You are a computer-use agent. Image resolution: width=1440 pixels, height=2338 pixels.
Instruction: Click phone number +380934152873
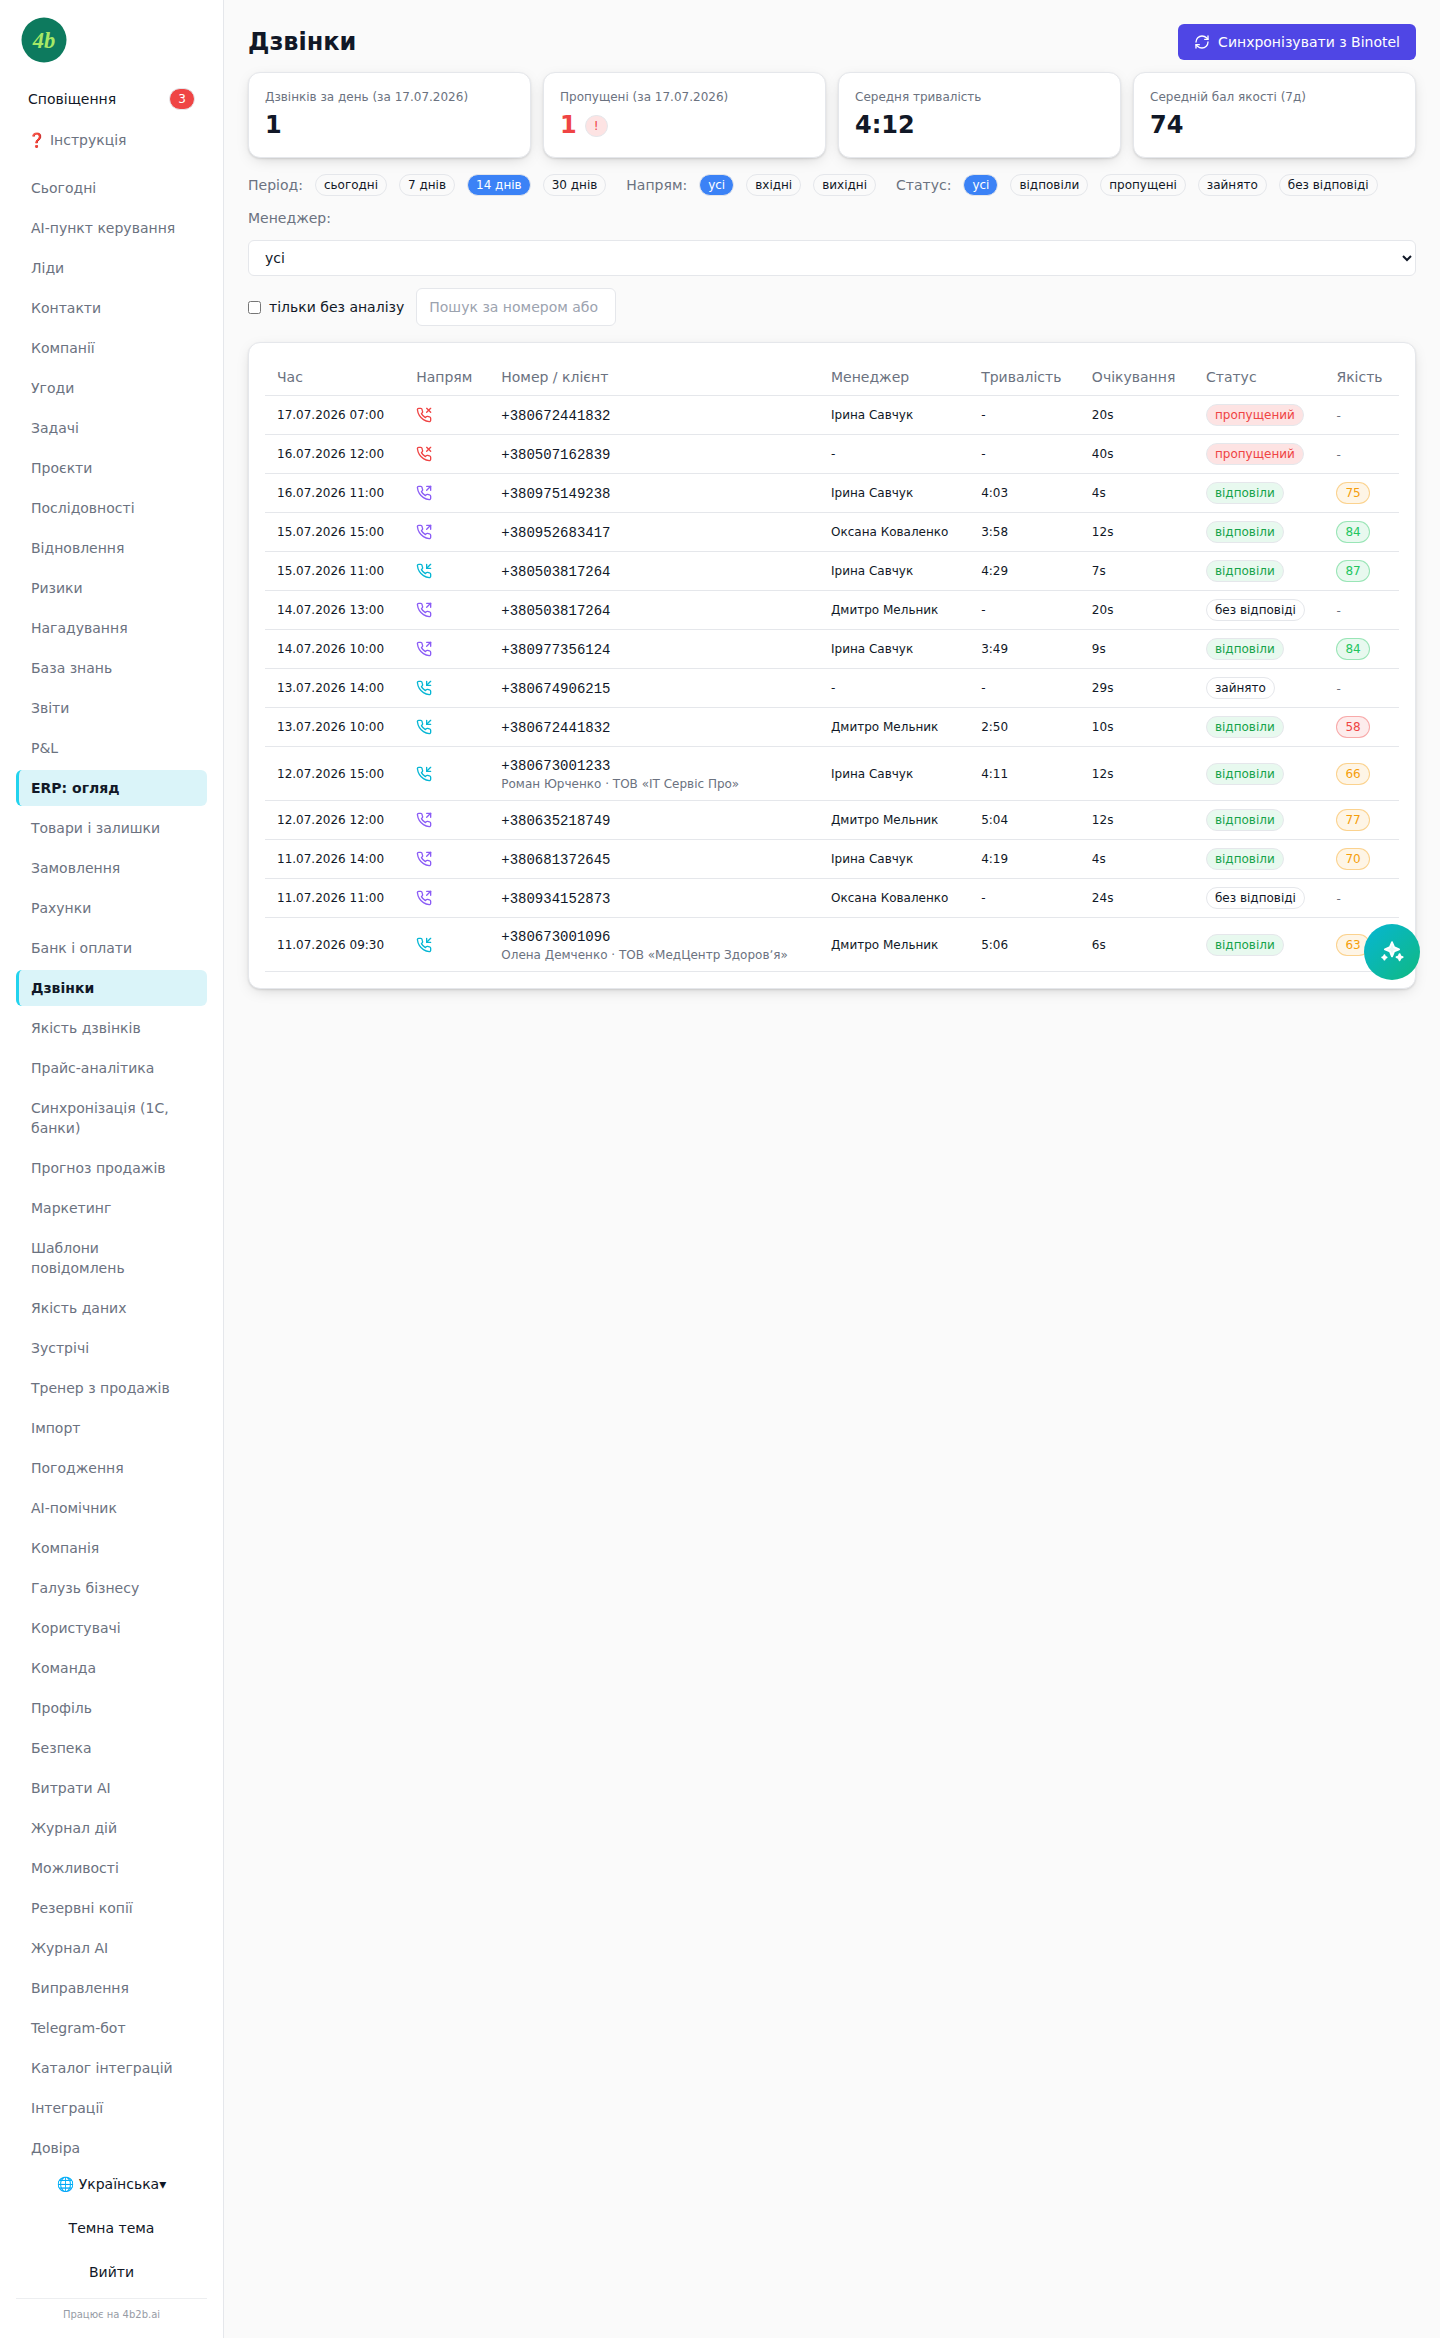(555, 898)
